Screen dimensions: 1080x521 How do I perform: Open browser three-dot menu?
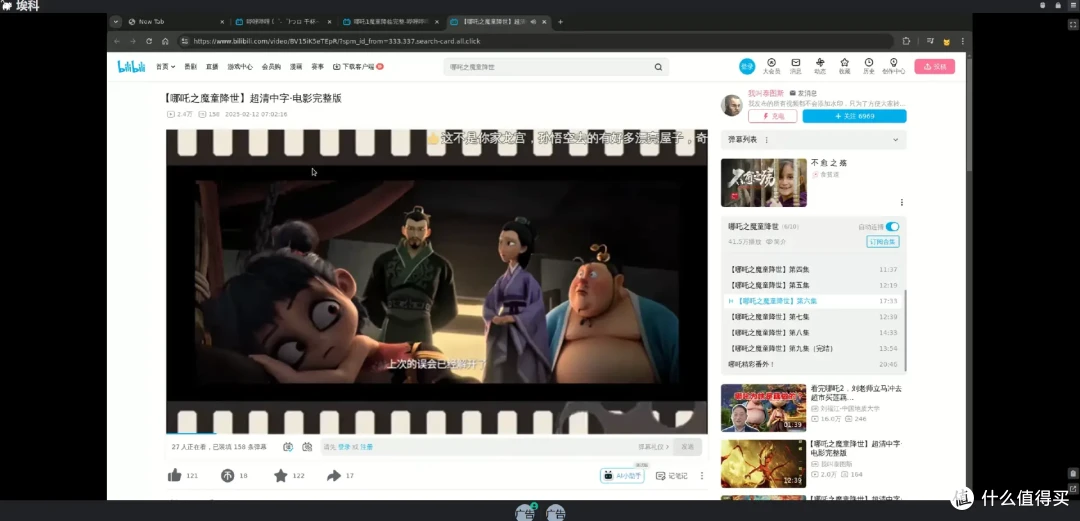point(962,41)
